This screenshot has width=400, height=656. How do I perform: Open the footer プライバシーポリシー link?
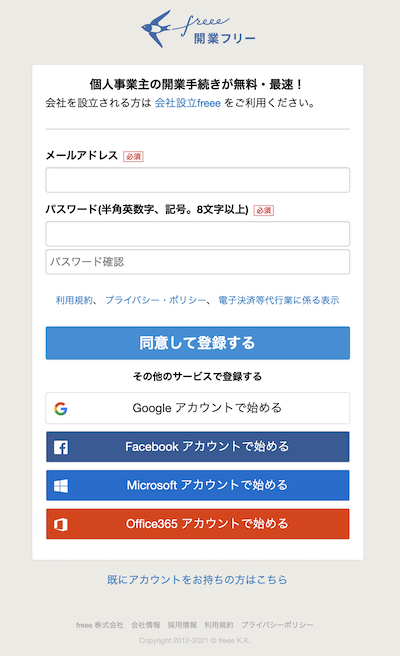tap(277, 625)
